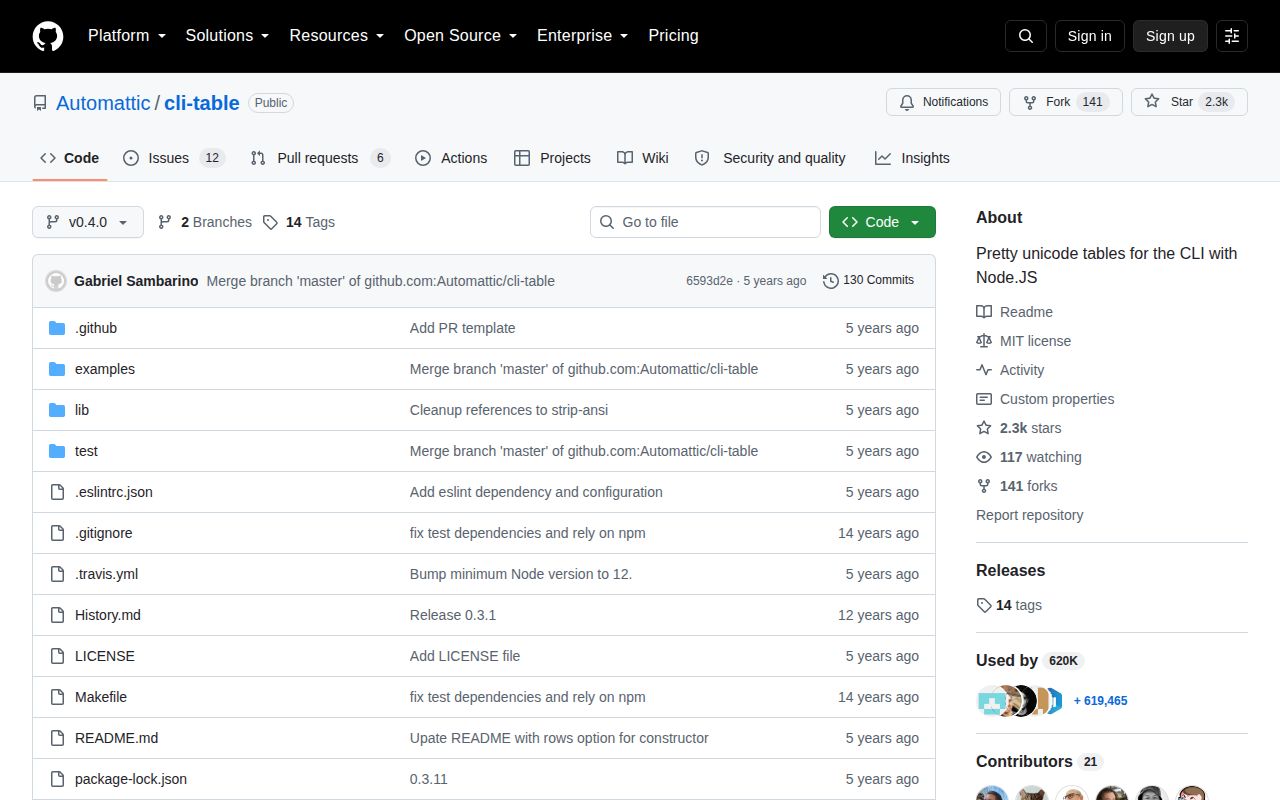Image resolution: width=1280 pixels, height=800 pixels.
Task: Click the Sign in button
Action: pyautogui.click(x=1089, y=36)
